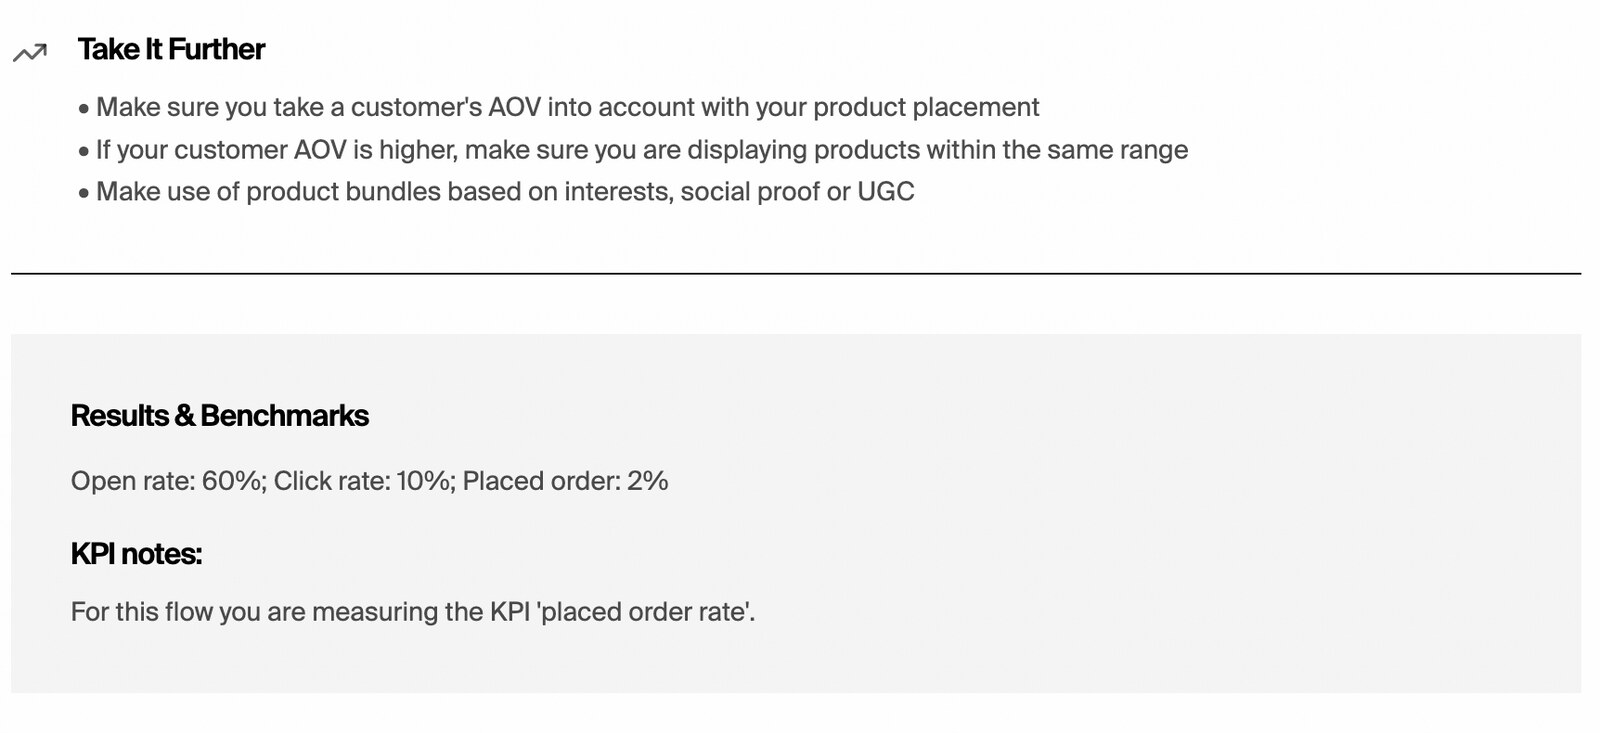Click the 'placed order rate' KPI sentence

point(413,612)
